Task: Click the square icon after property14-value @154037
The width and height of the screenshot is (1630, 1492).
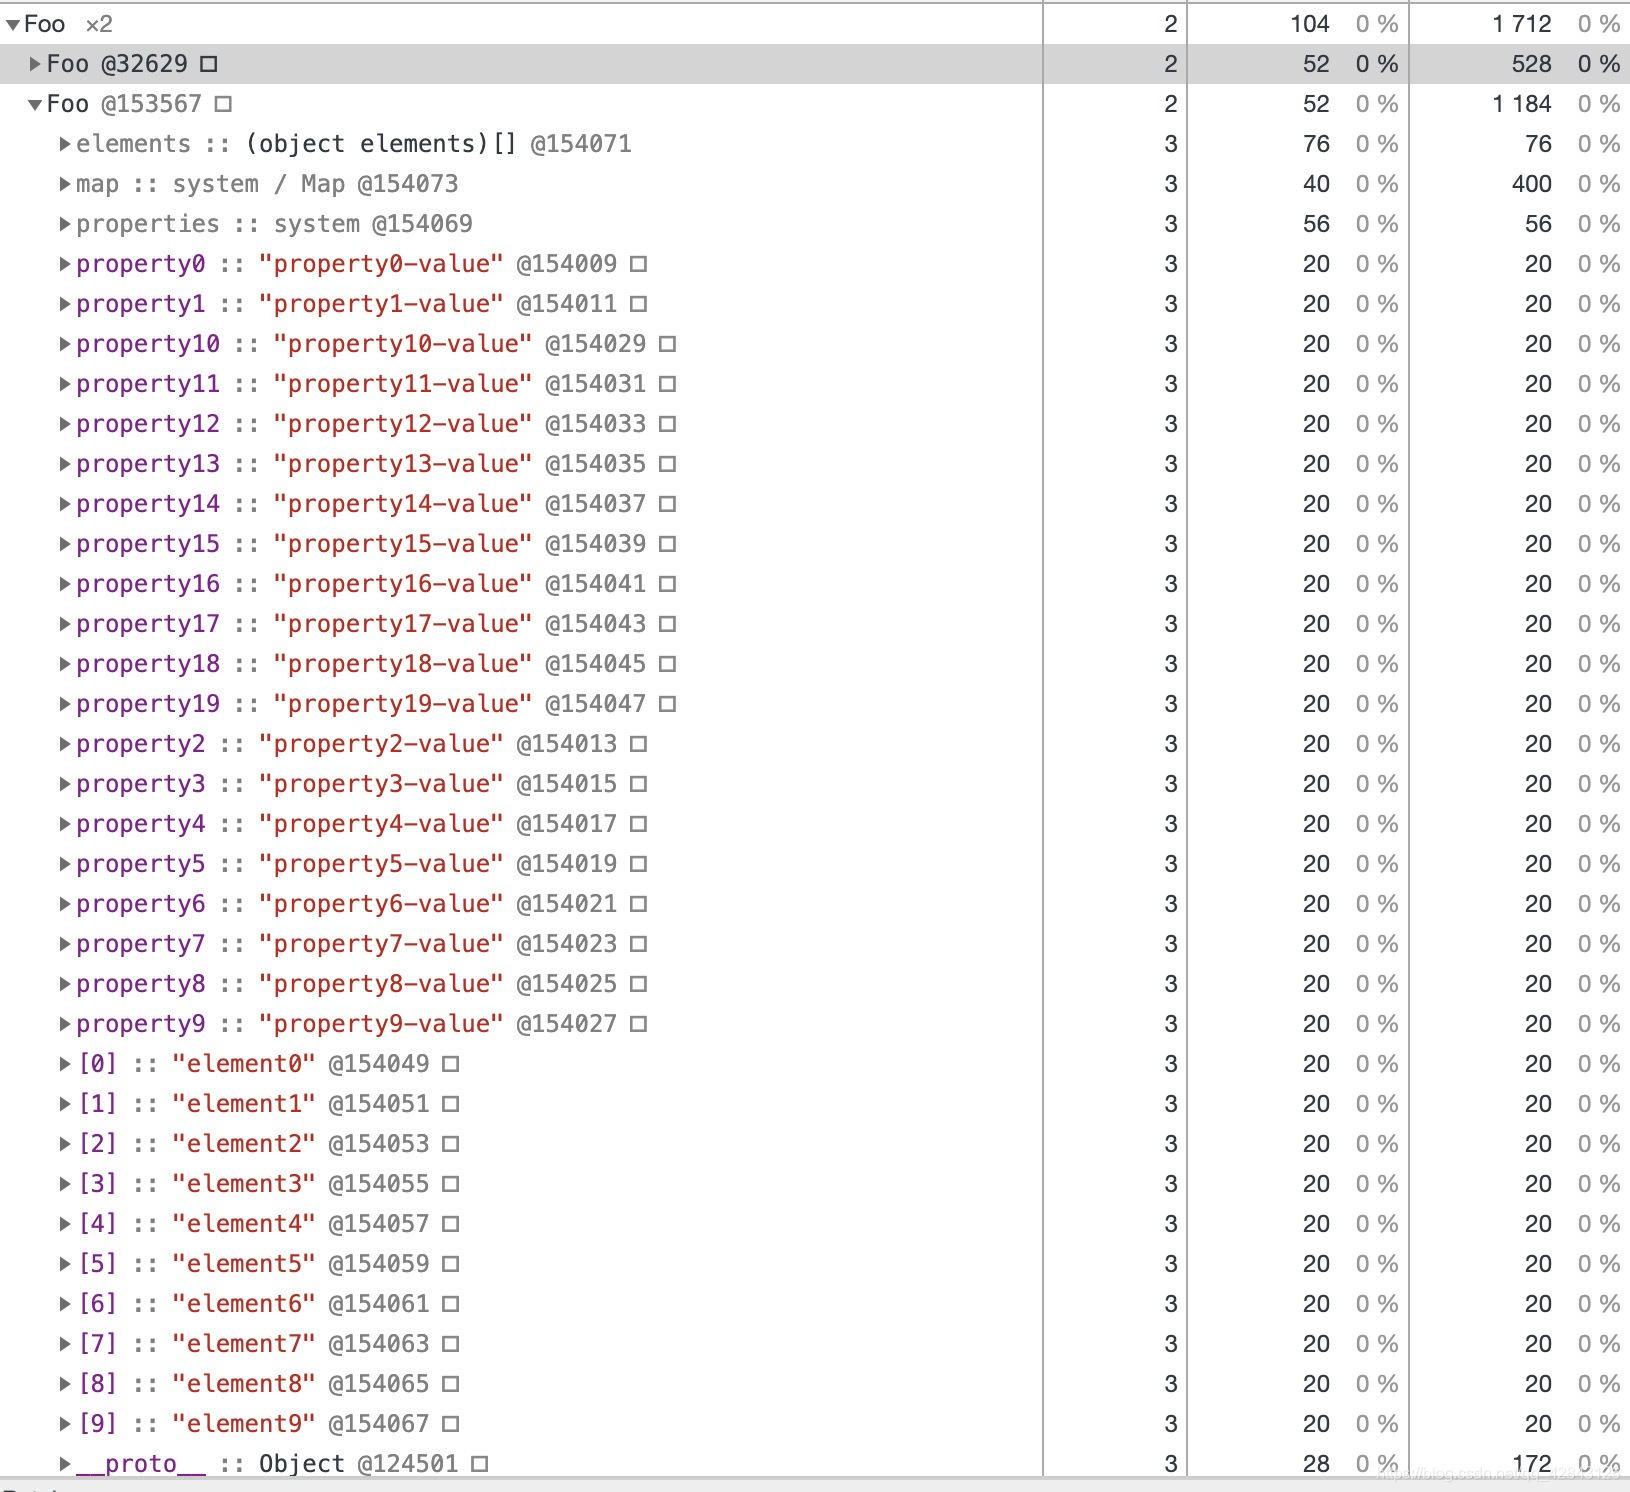Action: (x=668, y=504)
